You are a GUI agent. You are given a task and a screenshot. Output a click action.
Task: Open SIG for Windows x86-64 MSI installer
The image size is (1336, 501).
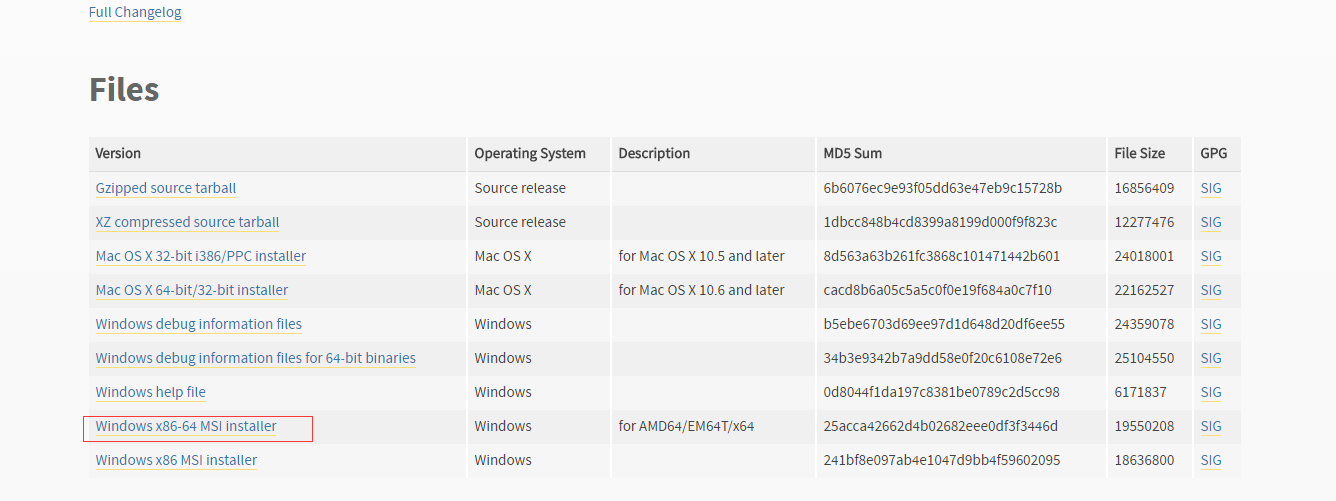(1211, 426)
